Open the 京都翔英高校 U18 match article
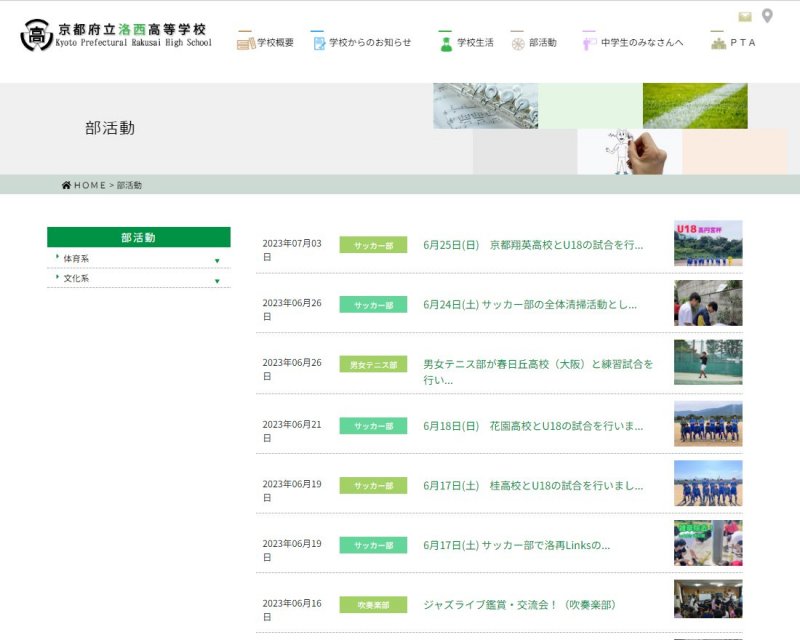 [533, 245]
